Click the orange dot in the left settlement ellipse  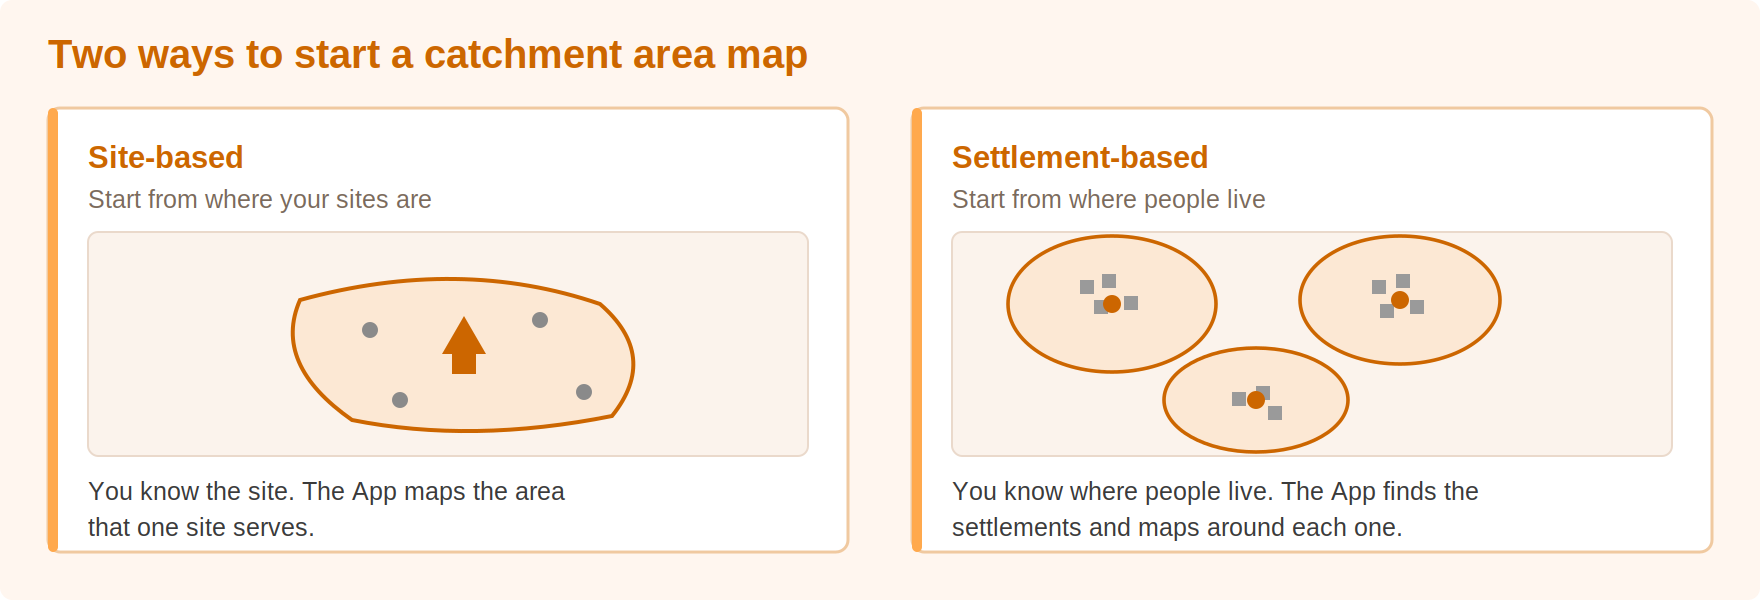click(x=1112, y=304)
